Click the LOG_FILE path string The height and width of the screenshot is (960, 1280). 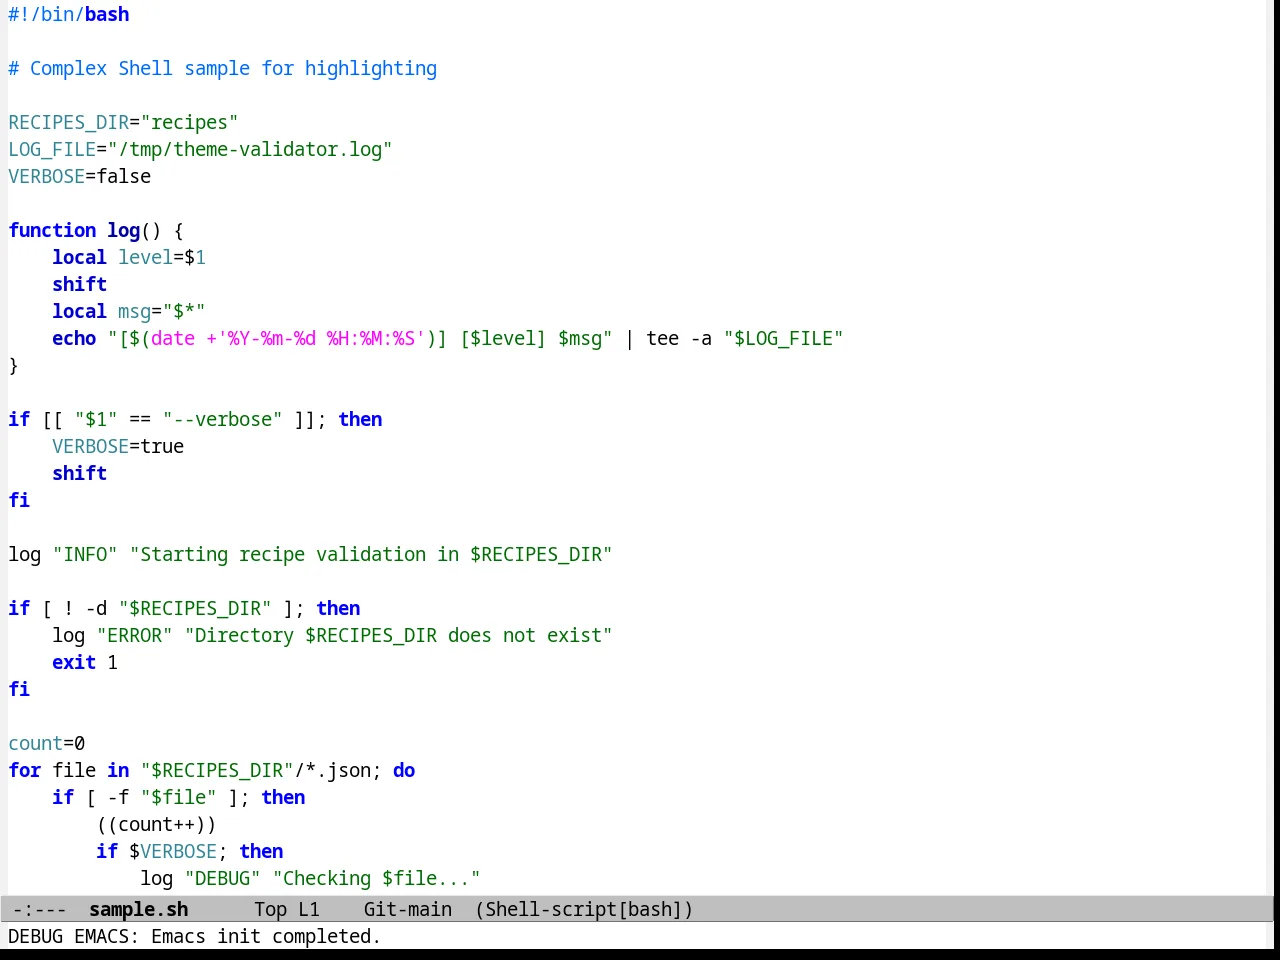click(x=250, y=149)
